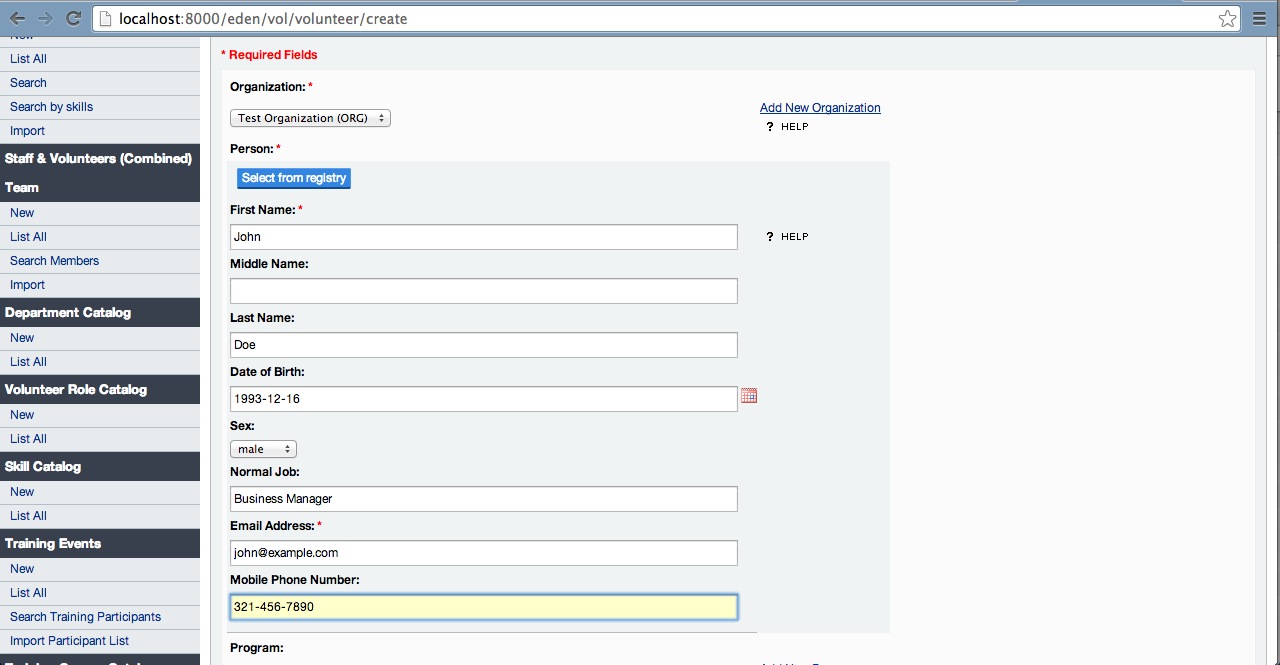
Task: Bookmark page using the star icon
Action: (1227, 19)
